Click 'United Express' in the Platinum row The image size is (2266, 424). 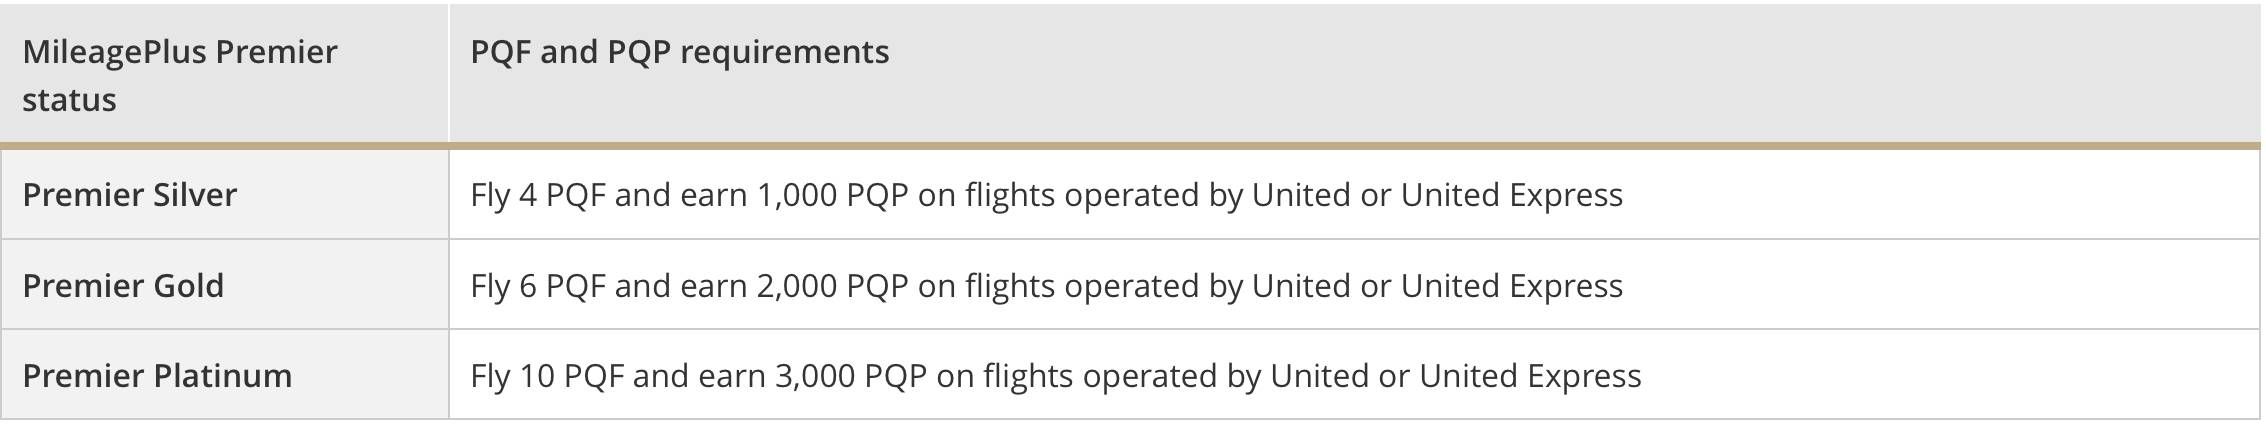(x=1530, y=376)
